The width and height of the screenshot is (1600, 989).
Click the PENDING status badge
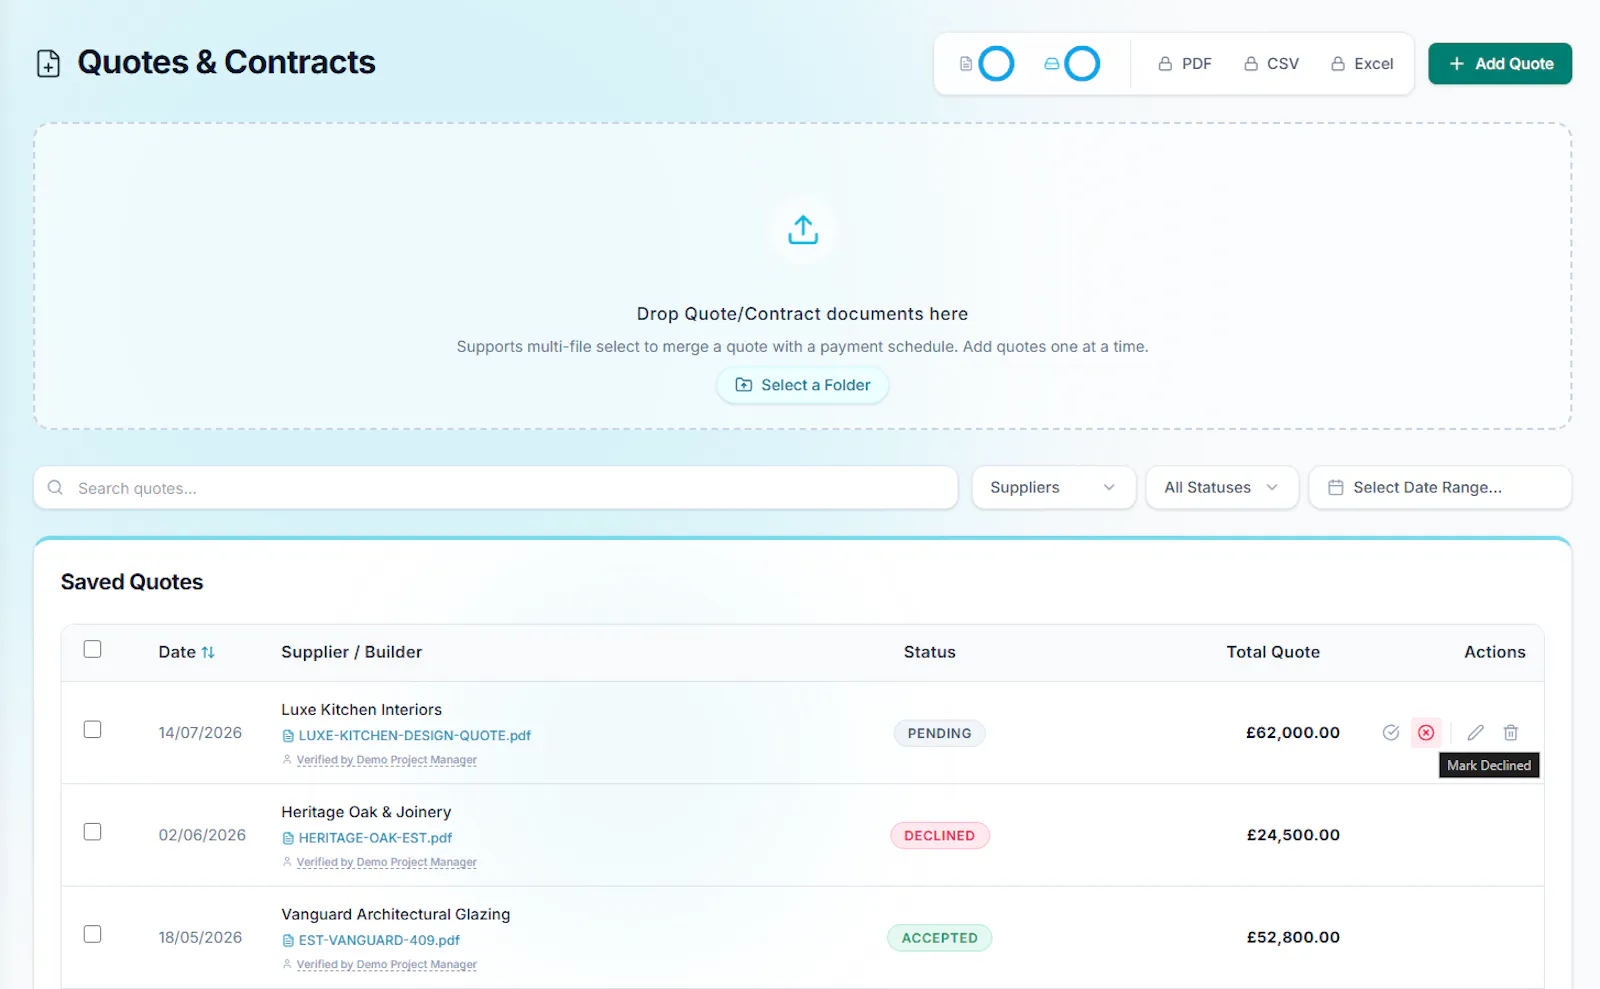pos(939,733)
